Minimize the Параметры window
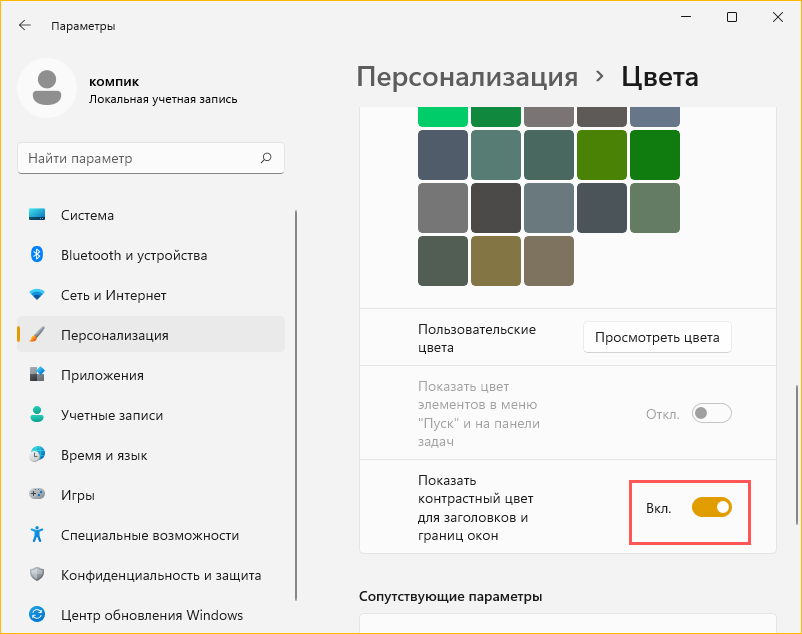This screenshot has height=634, width=802. [686, 17]
